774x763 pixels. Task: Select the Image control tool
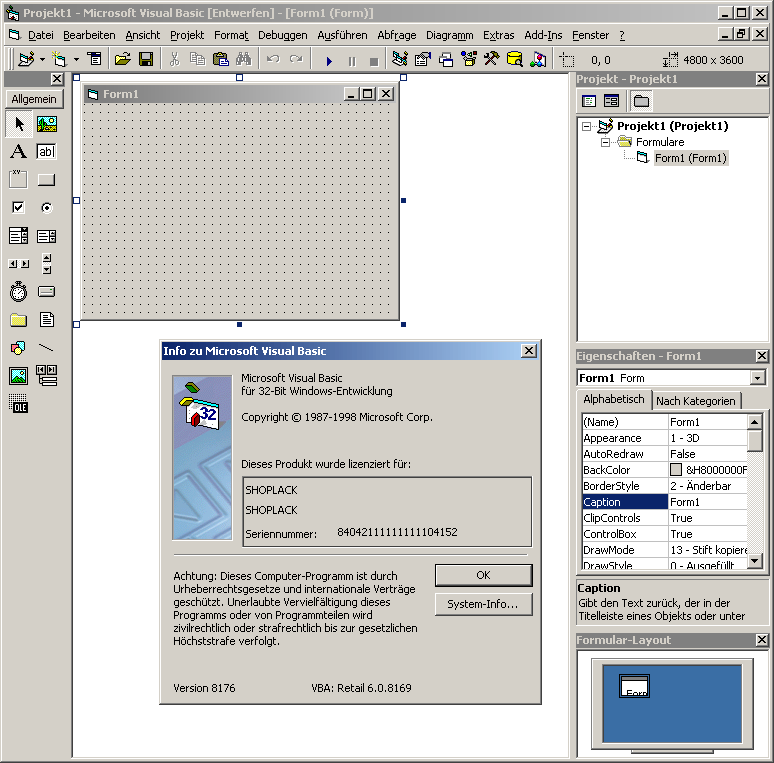pos(19,376)
